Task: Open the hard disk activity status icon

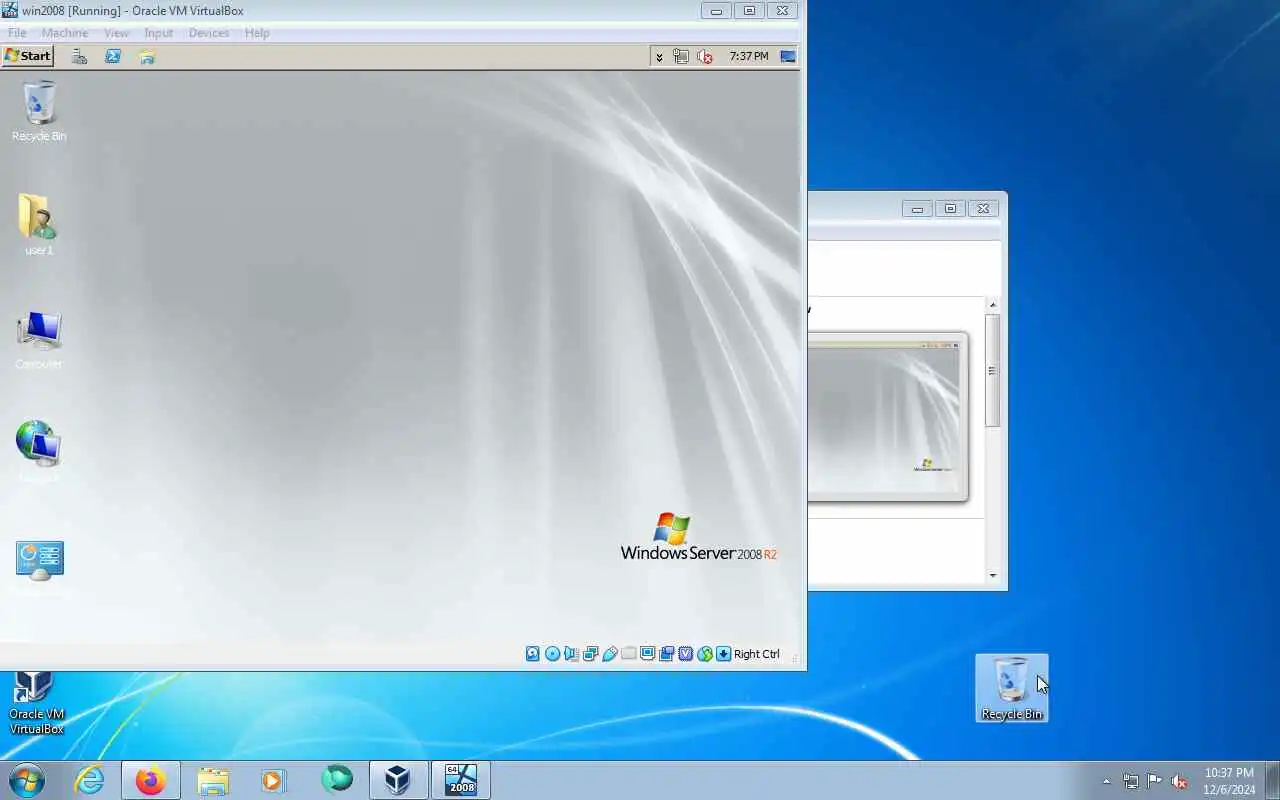Action: point(533,654)
